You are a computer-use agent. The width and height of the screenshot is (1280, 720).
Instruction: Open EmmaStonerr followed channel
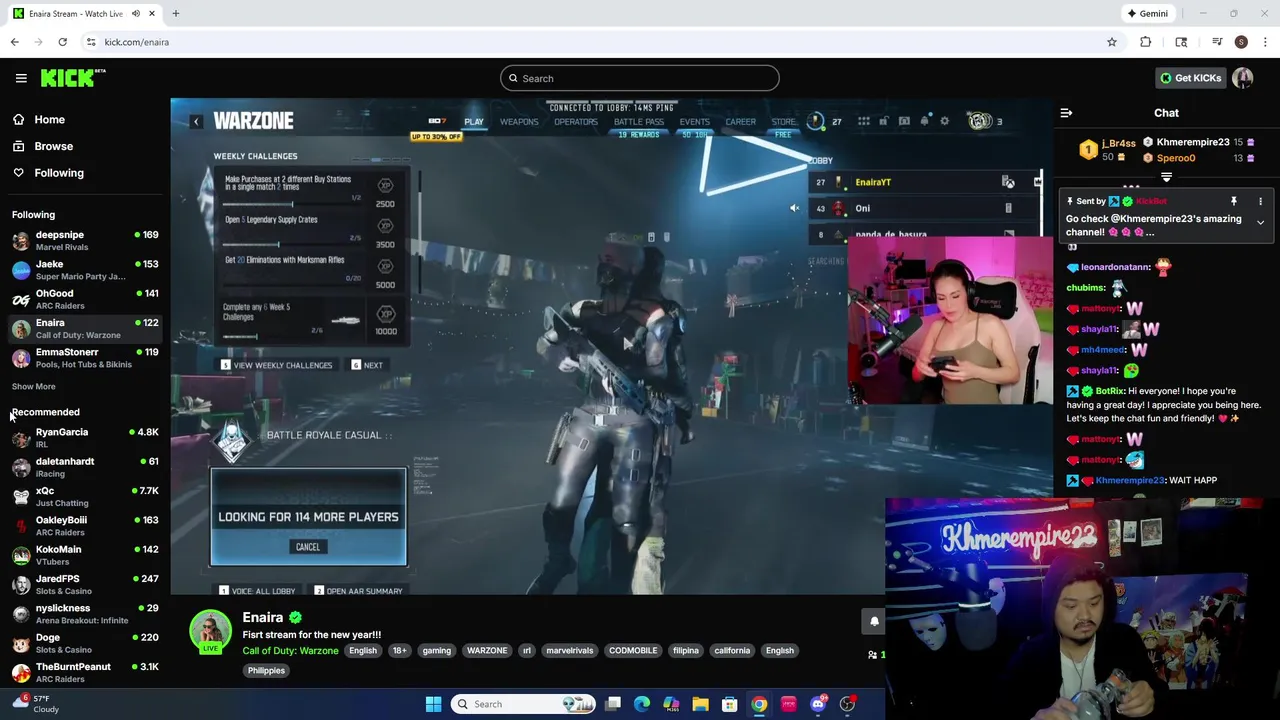tap(85, 358)
